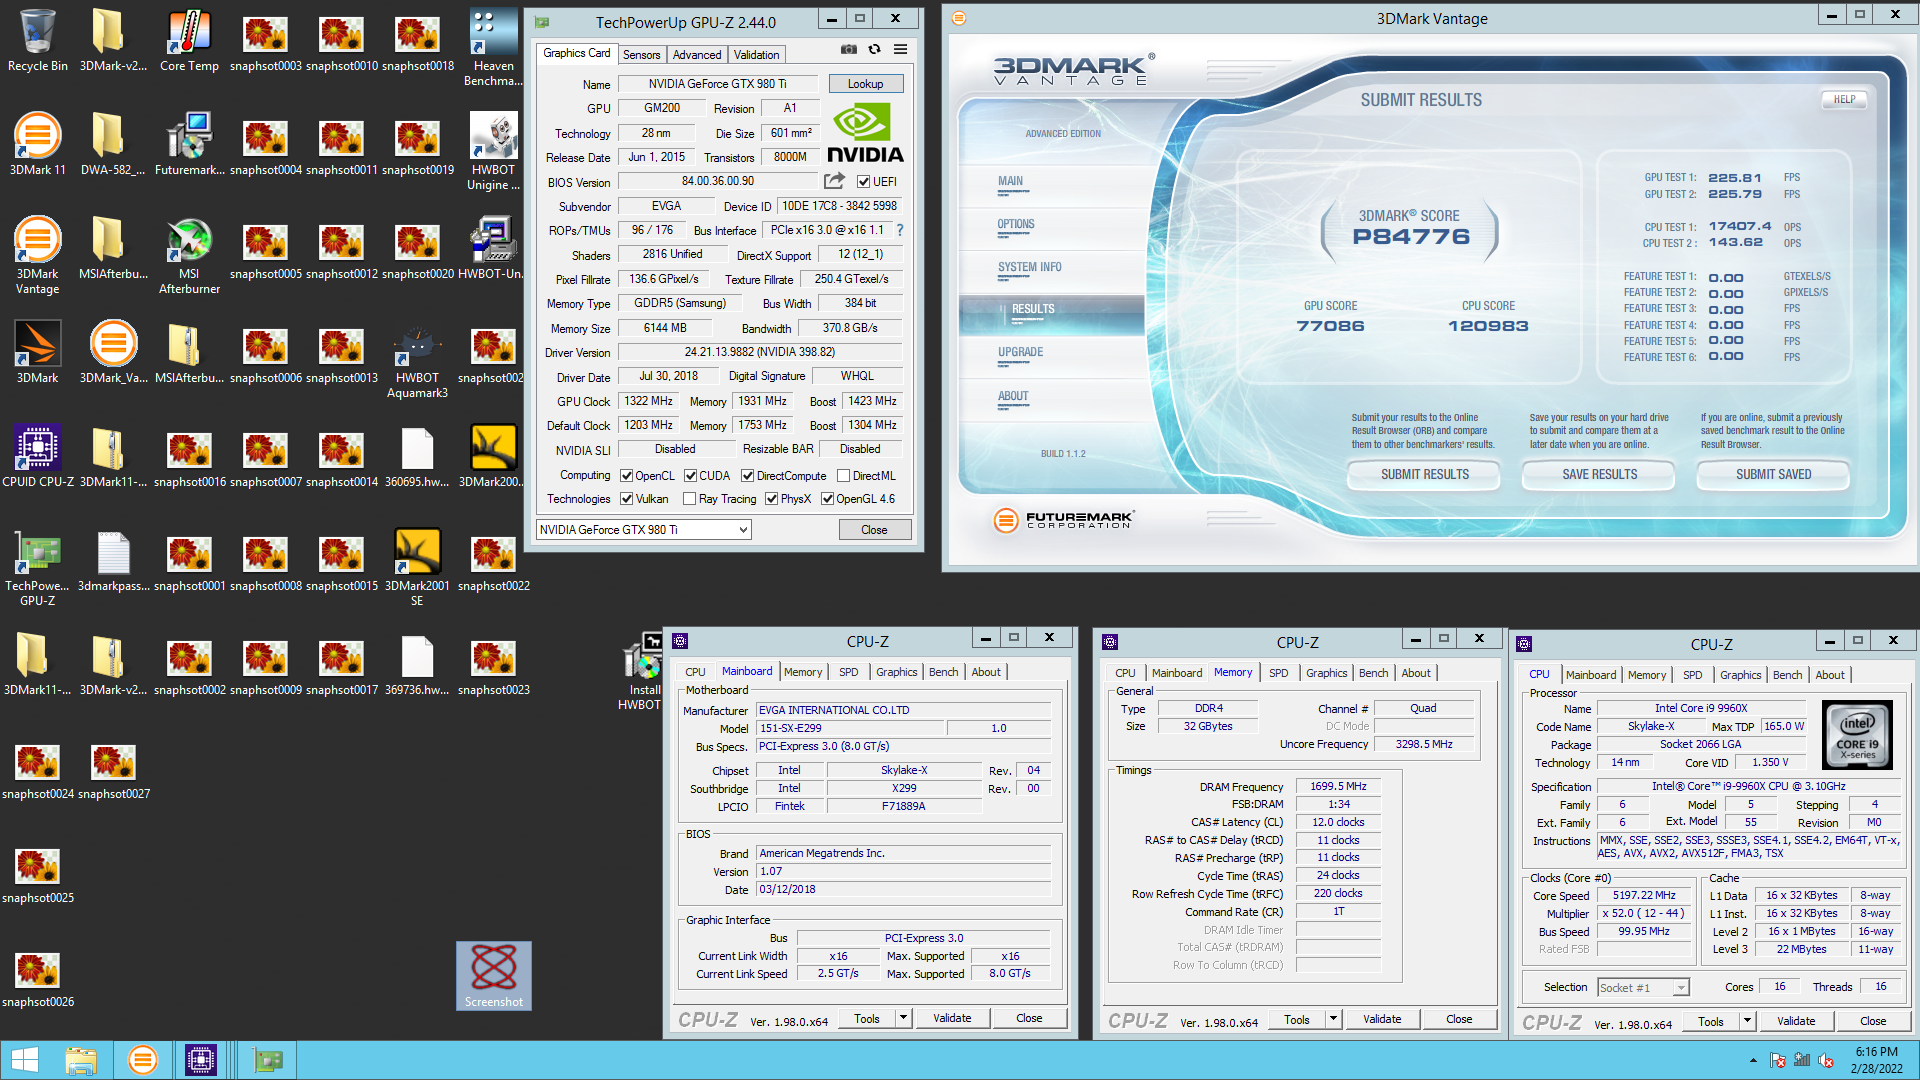Toggle OpenCL checkbox

tap(627, 476)
